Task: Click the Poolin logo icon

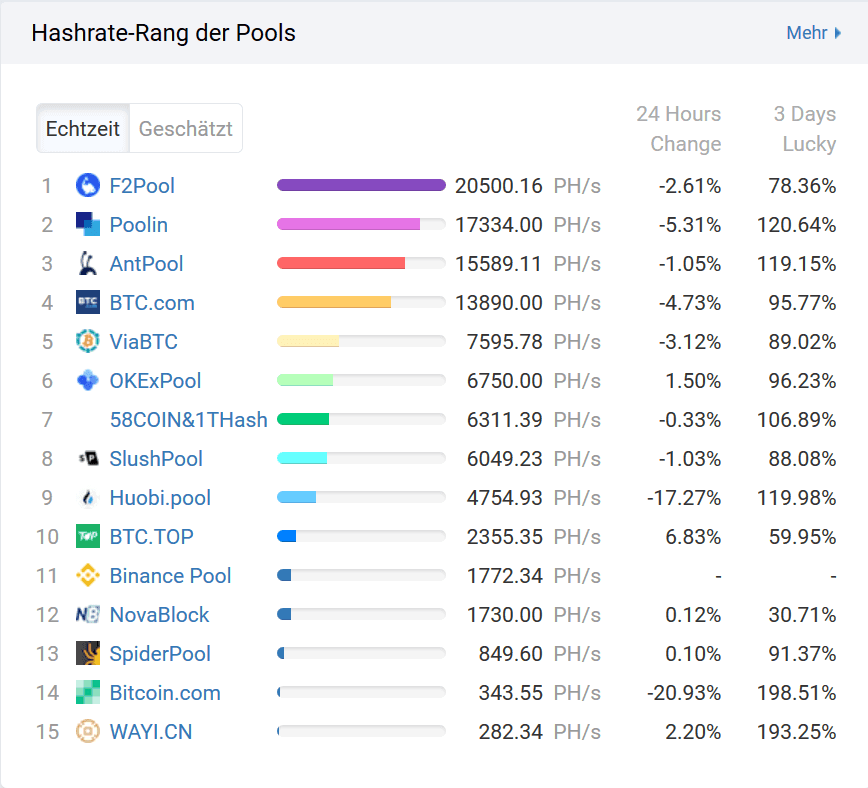Action: 88,225
